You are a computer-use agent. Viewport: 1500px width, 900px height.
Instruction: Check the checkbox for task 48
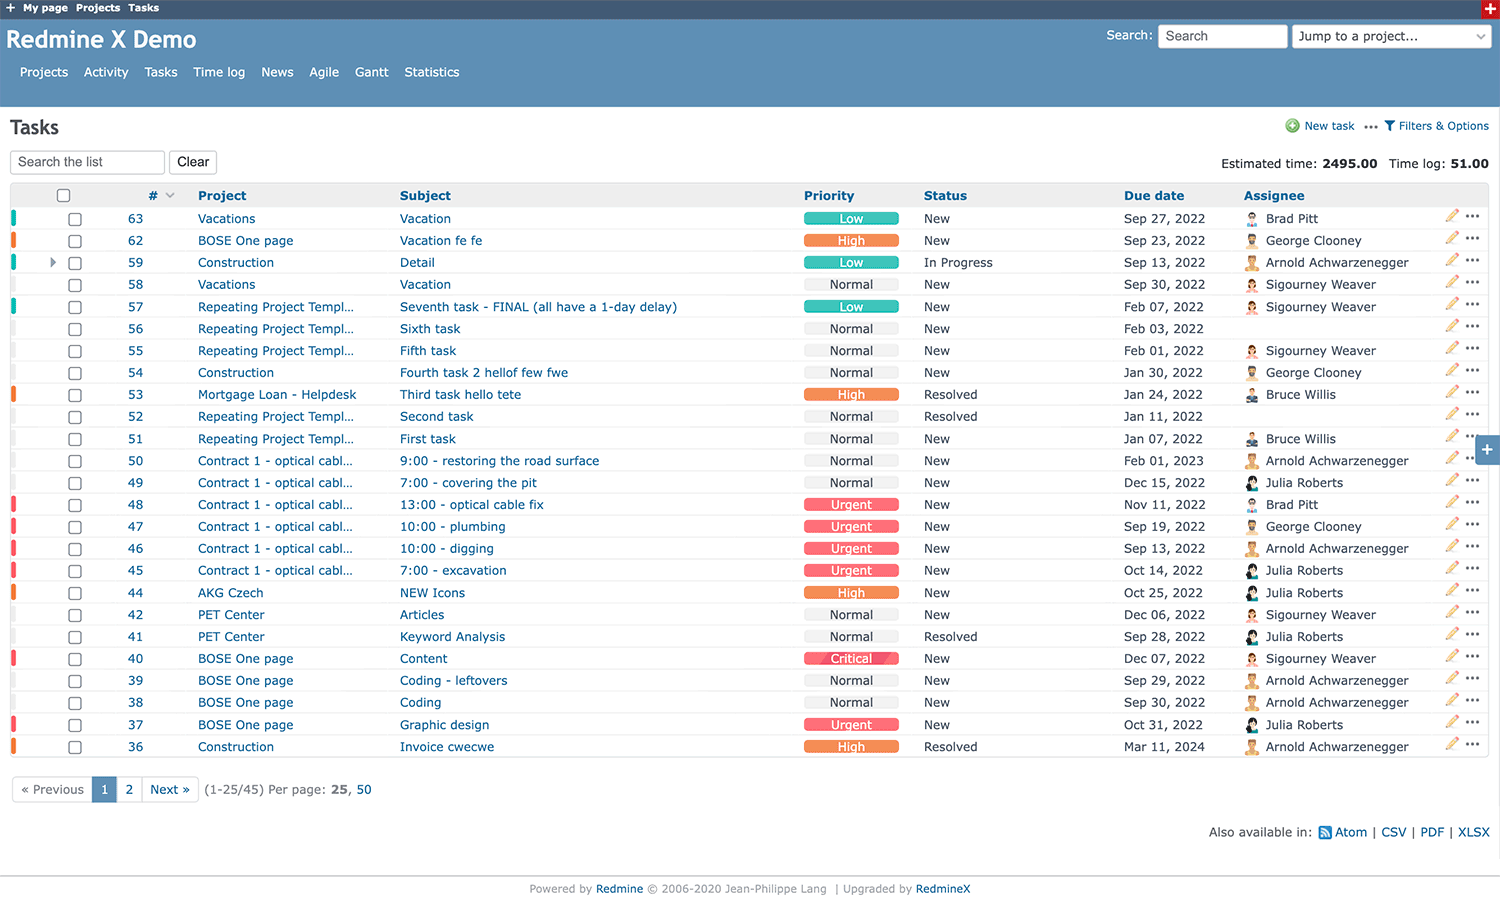[x=75, y=505]
